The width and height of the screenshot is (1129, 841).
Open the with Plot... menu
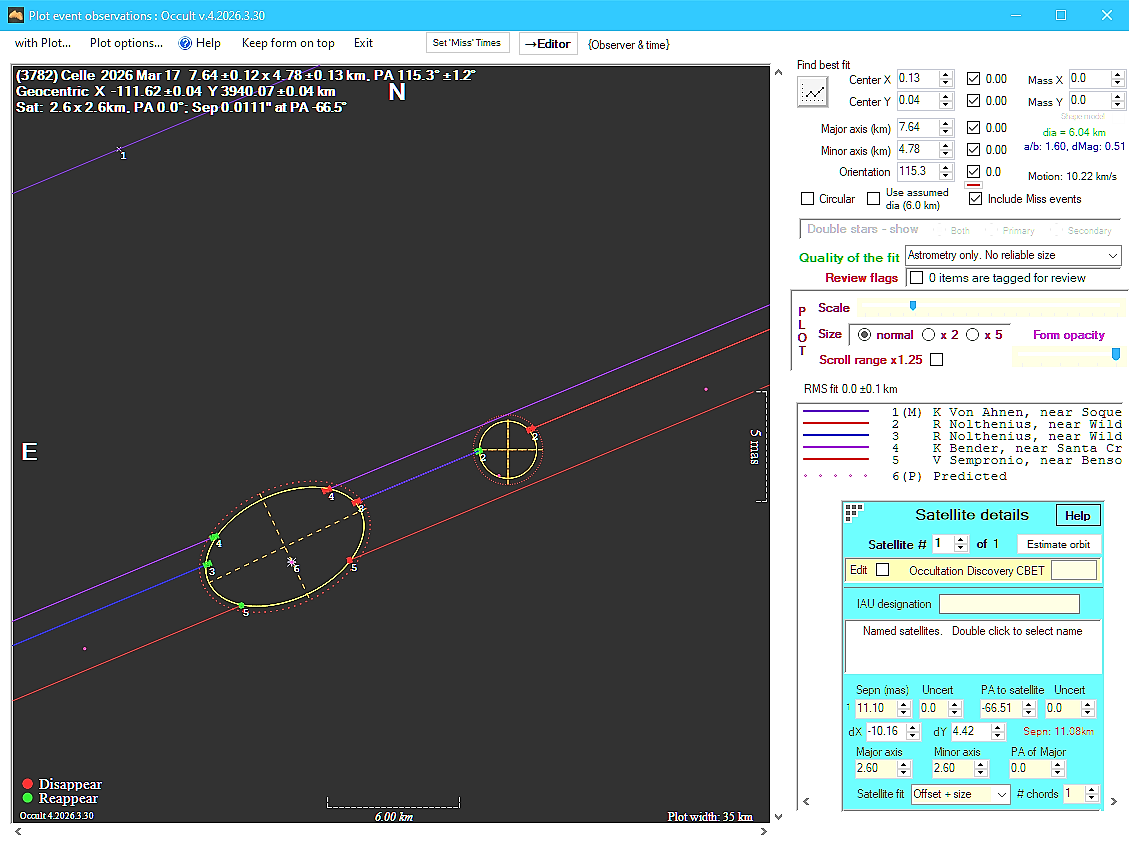click(42, 43)
